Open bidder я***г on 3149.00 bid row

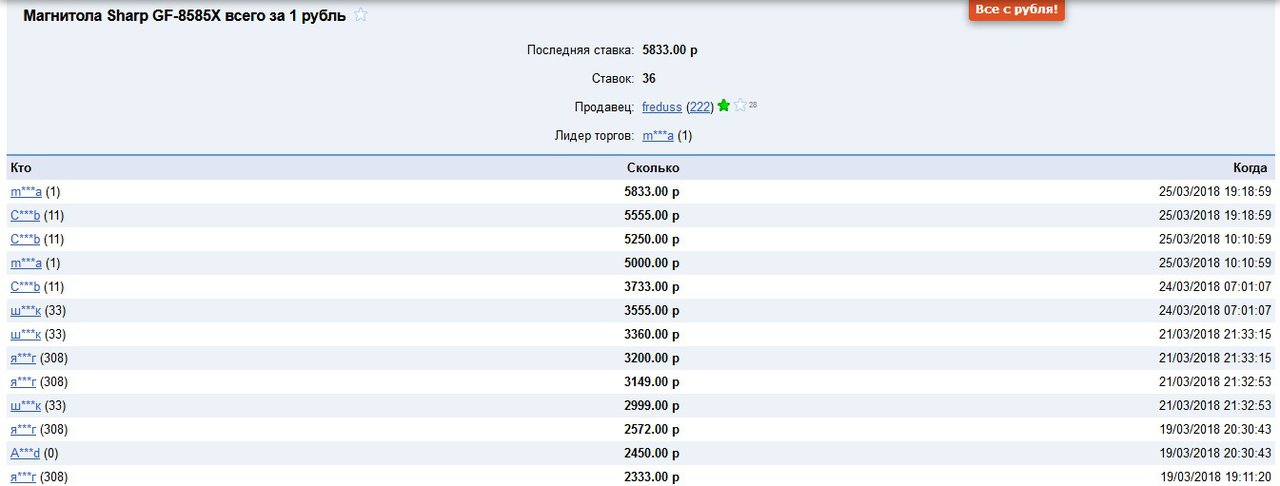(23, 382)
